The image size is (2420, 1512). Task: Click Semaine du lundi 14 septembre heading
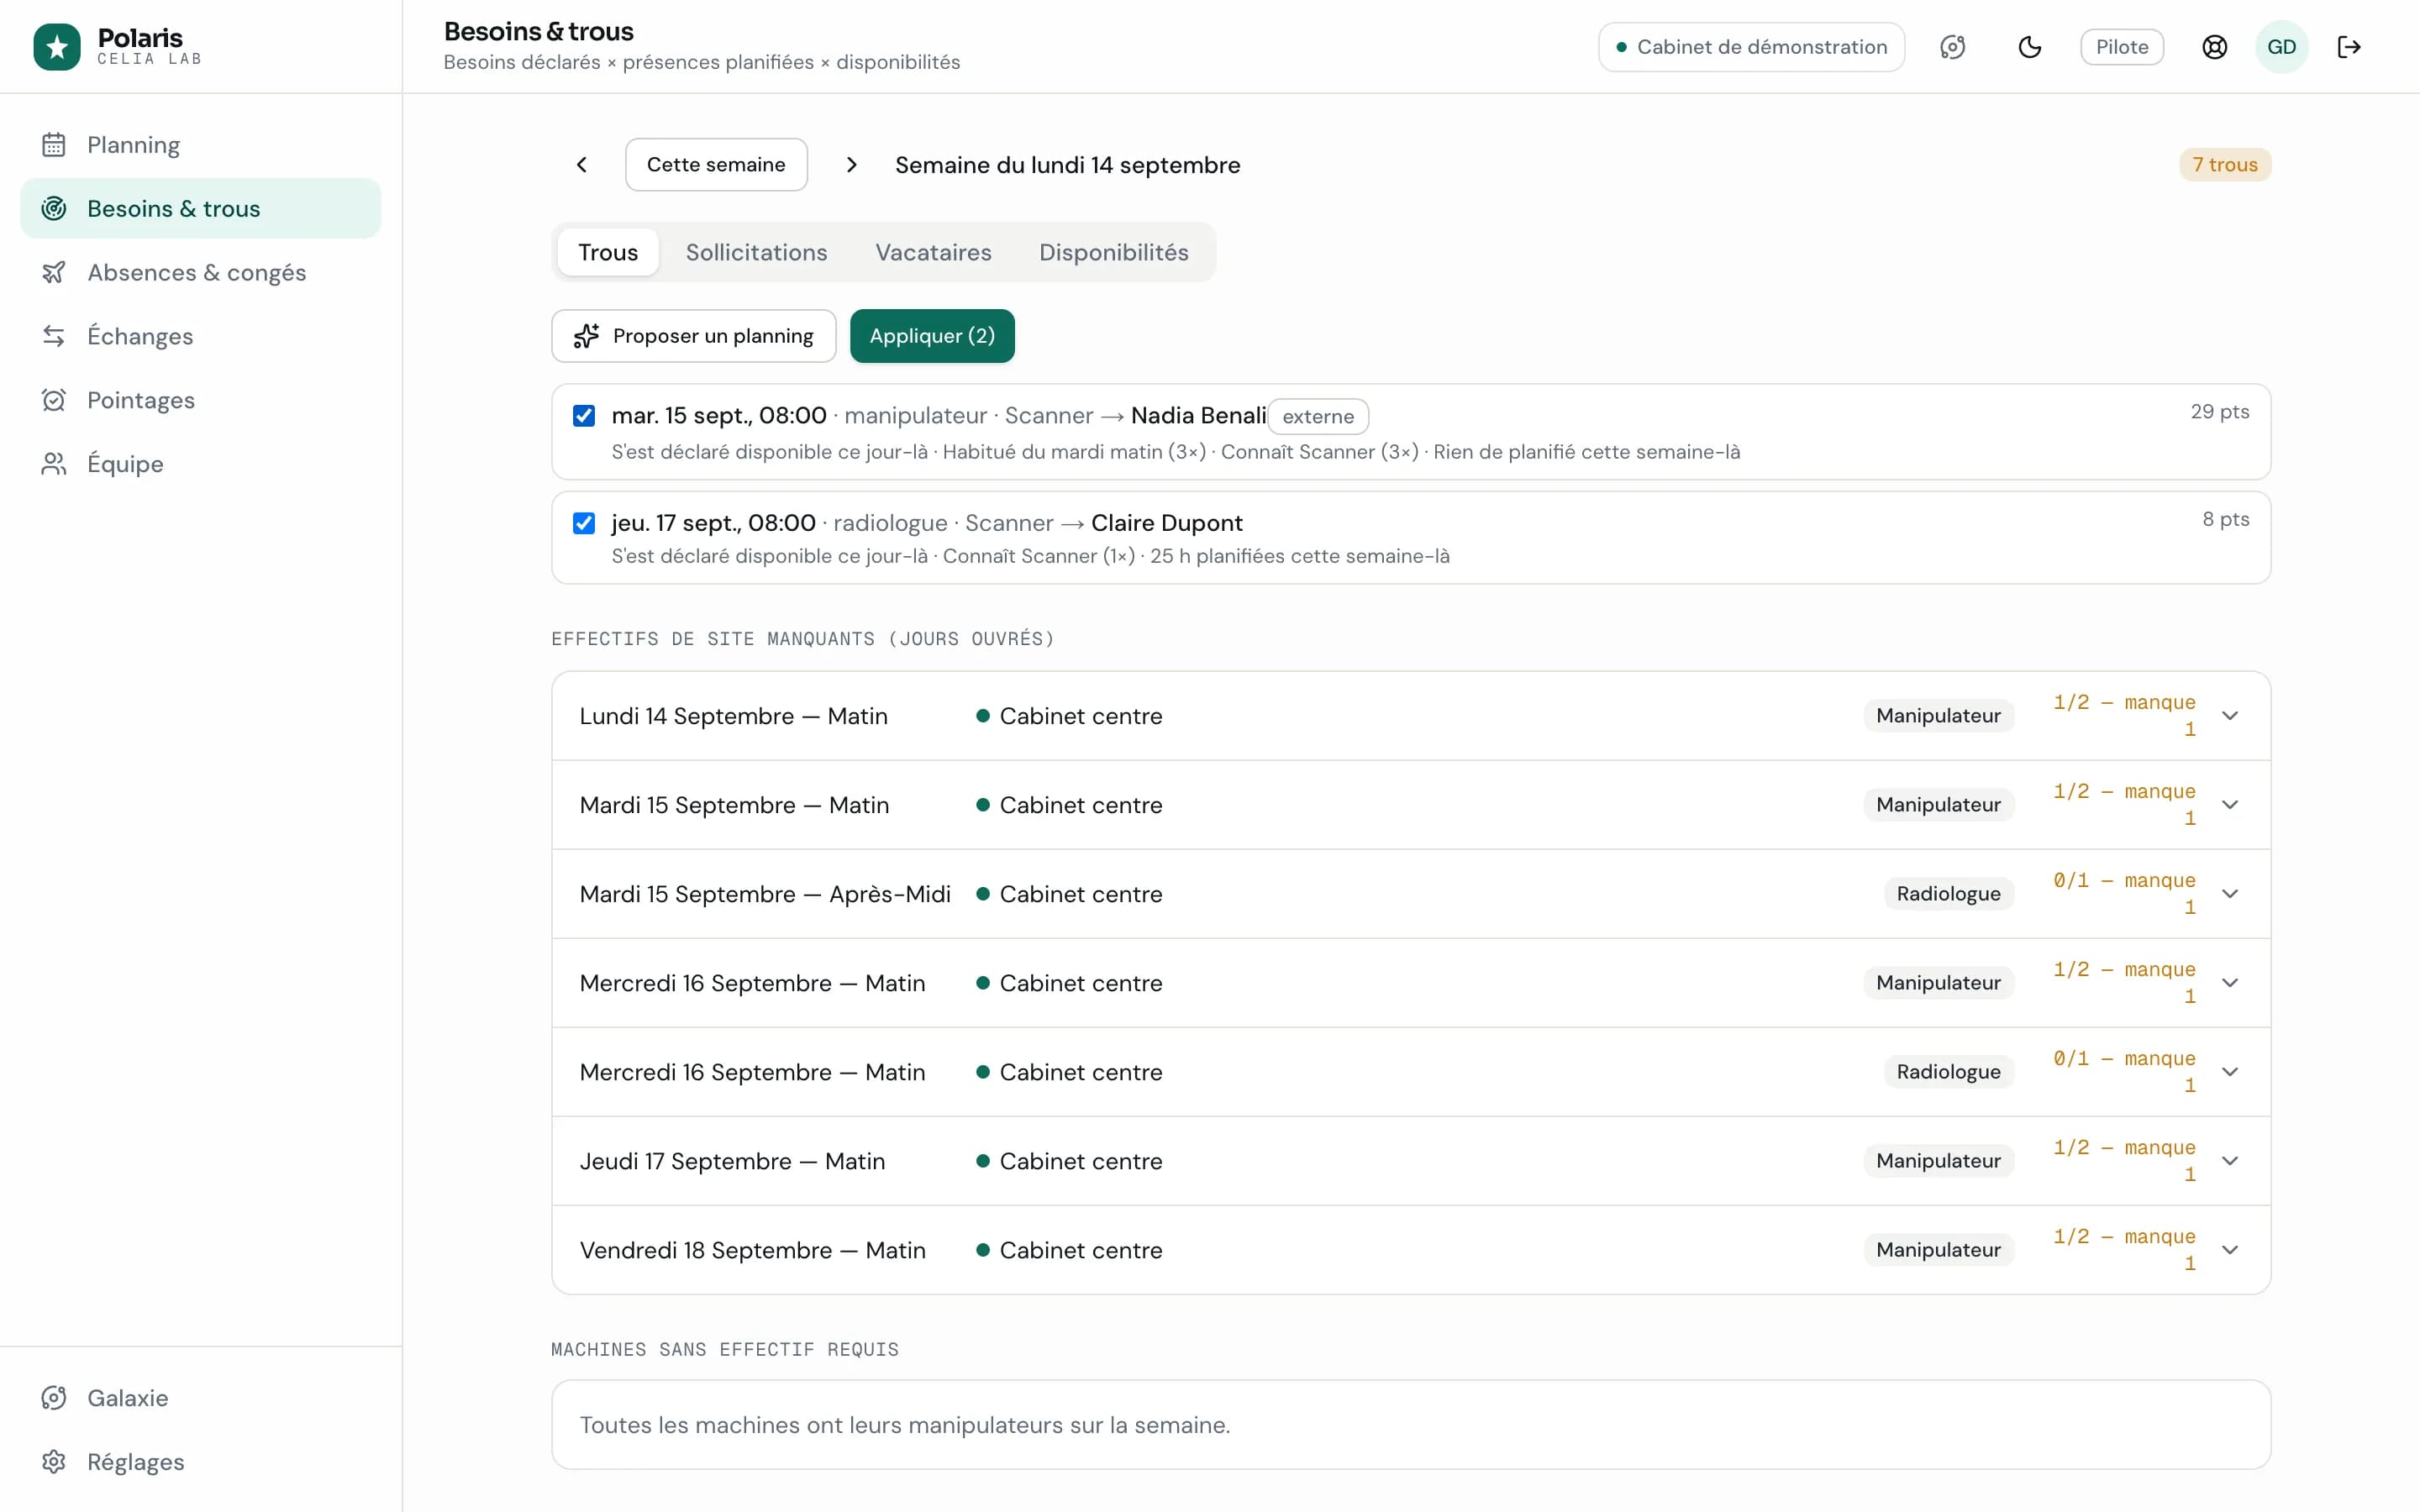coord(1067,165)
